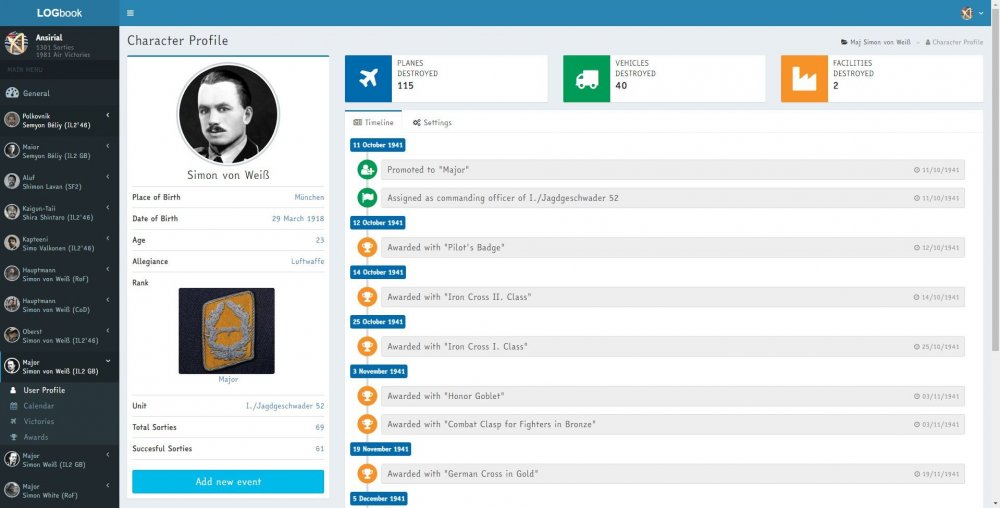Click trophy icon for Iron Cross II. Class
This screenshot has height=508, width=1000.
pos(367,297)
